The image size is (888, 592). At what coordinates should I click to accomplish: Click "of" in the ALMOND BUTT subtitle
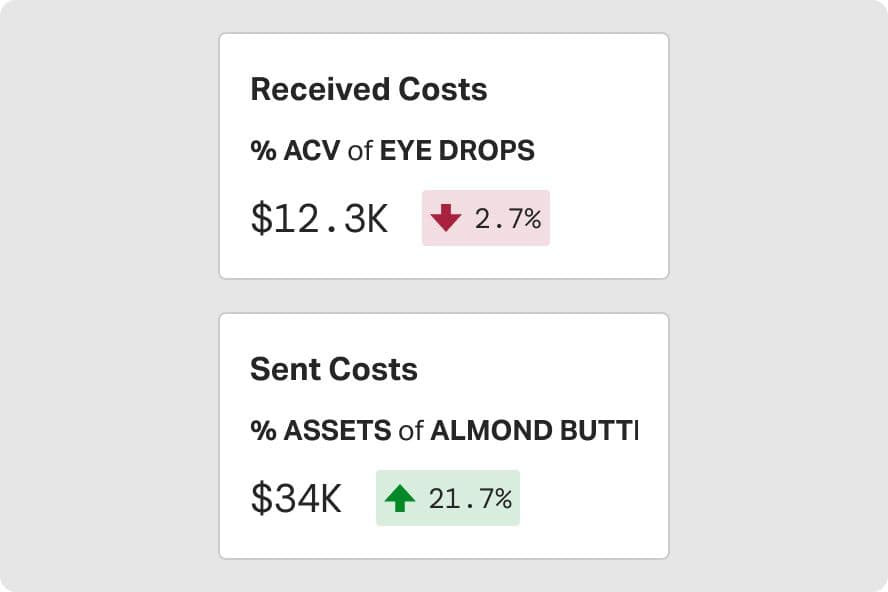[x=411, y=431]
